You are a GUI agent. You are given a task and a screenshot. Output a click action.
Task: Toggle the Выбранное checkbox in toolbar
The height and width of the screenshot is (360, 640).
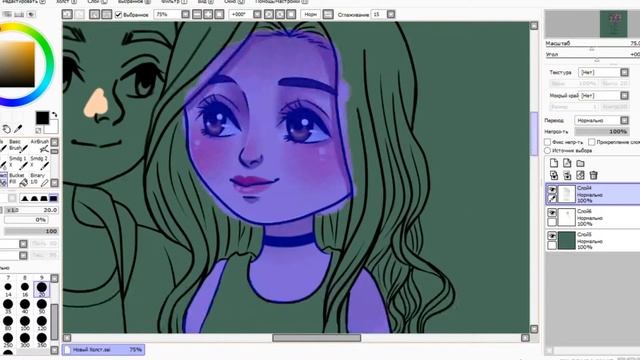click(118, 15)
